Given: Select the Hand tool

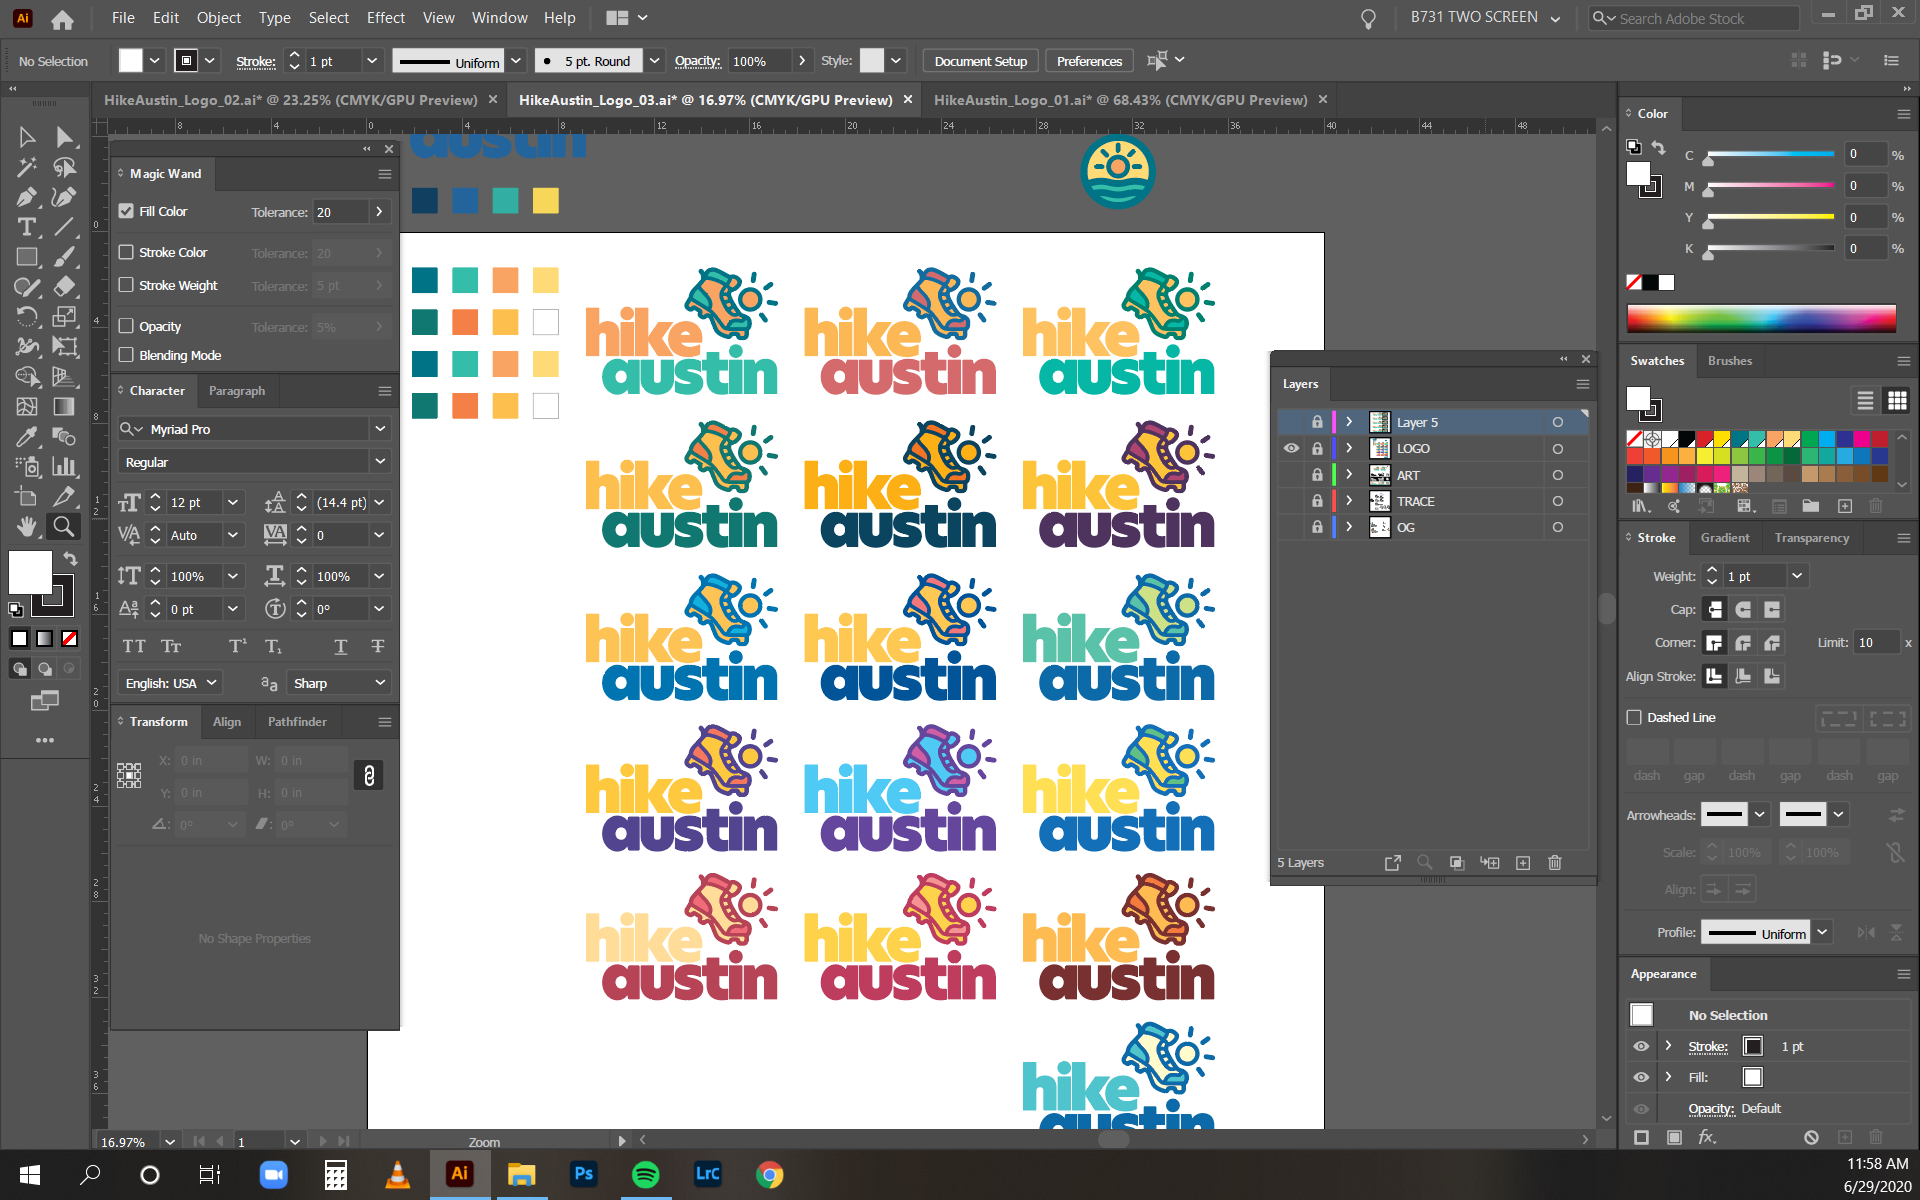Looking at the screenshot, I should [27, 526].
